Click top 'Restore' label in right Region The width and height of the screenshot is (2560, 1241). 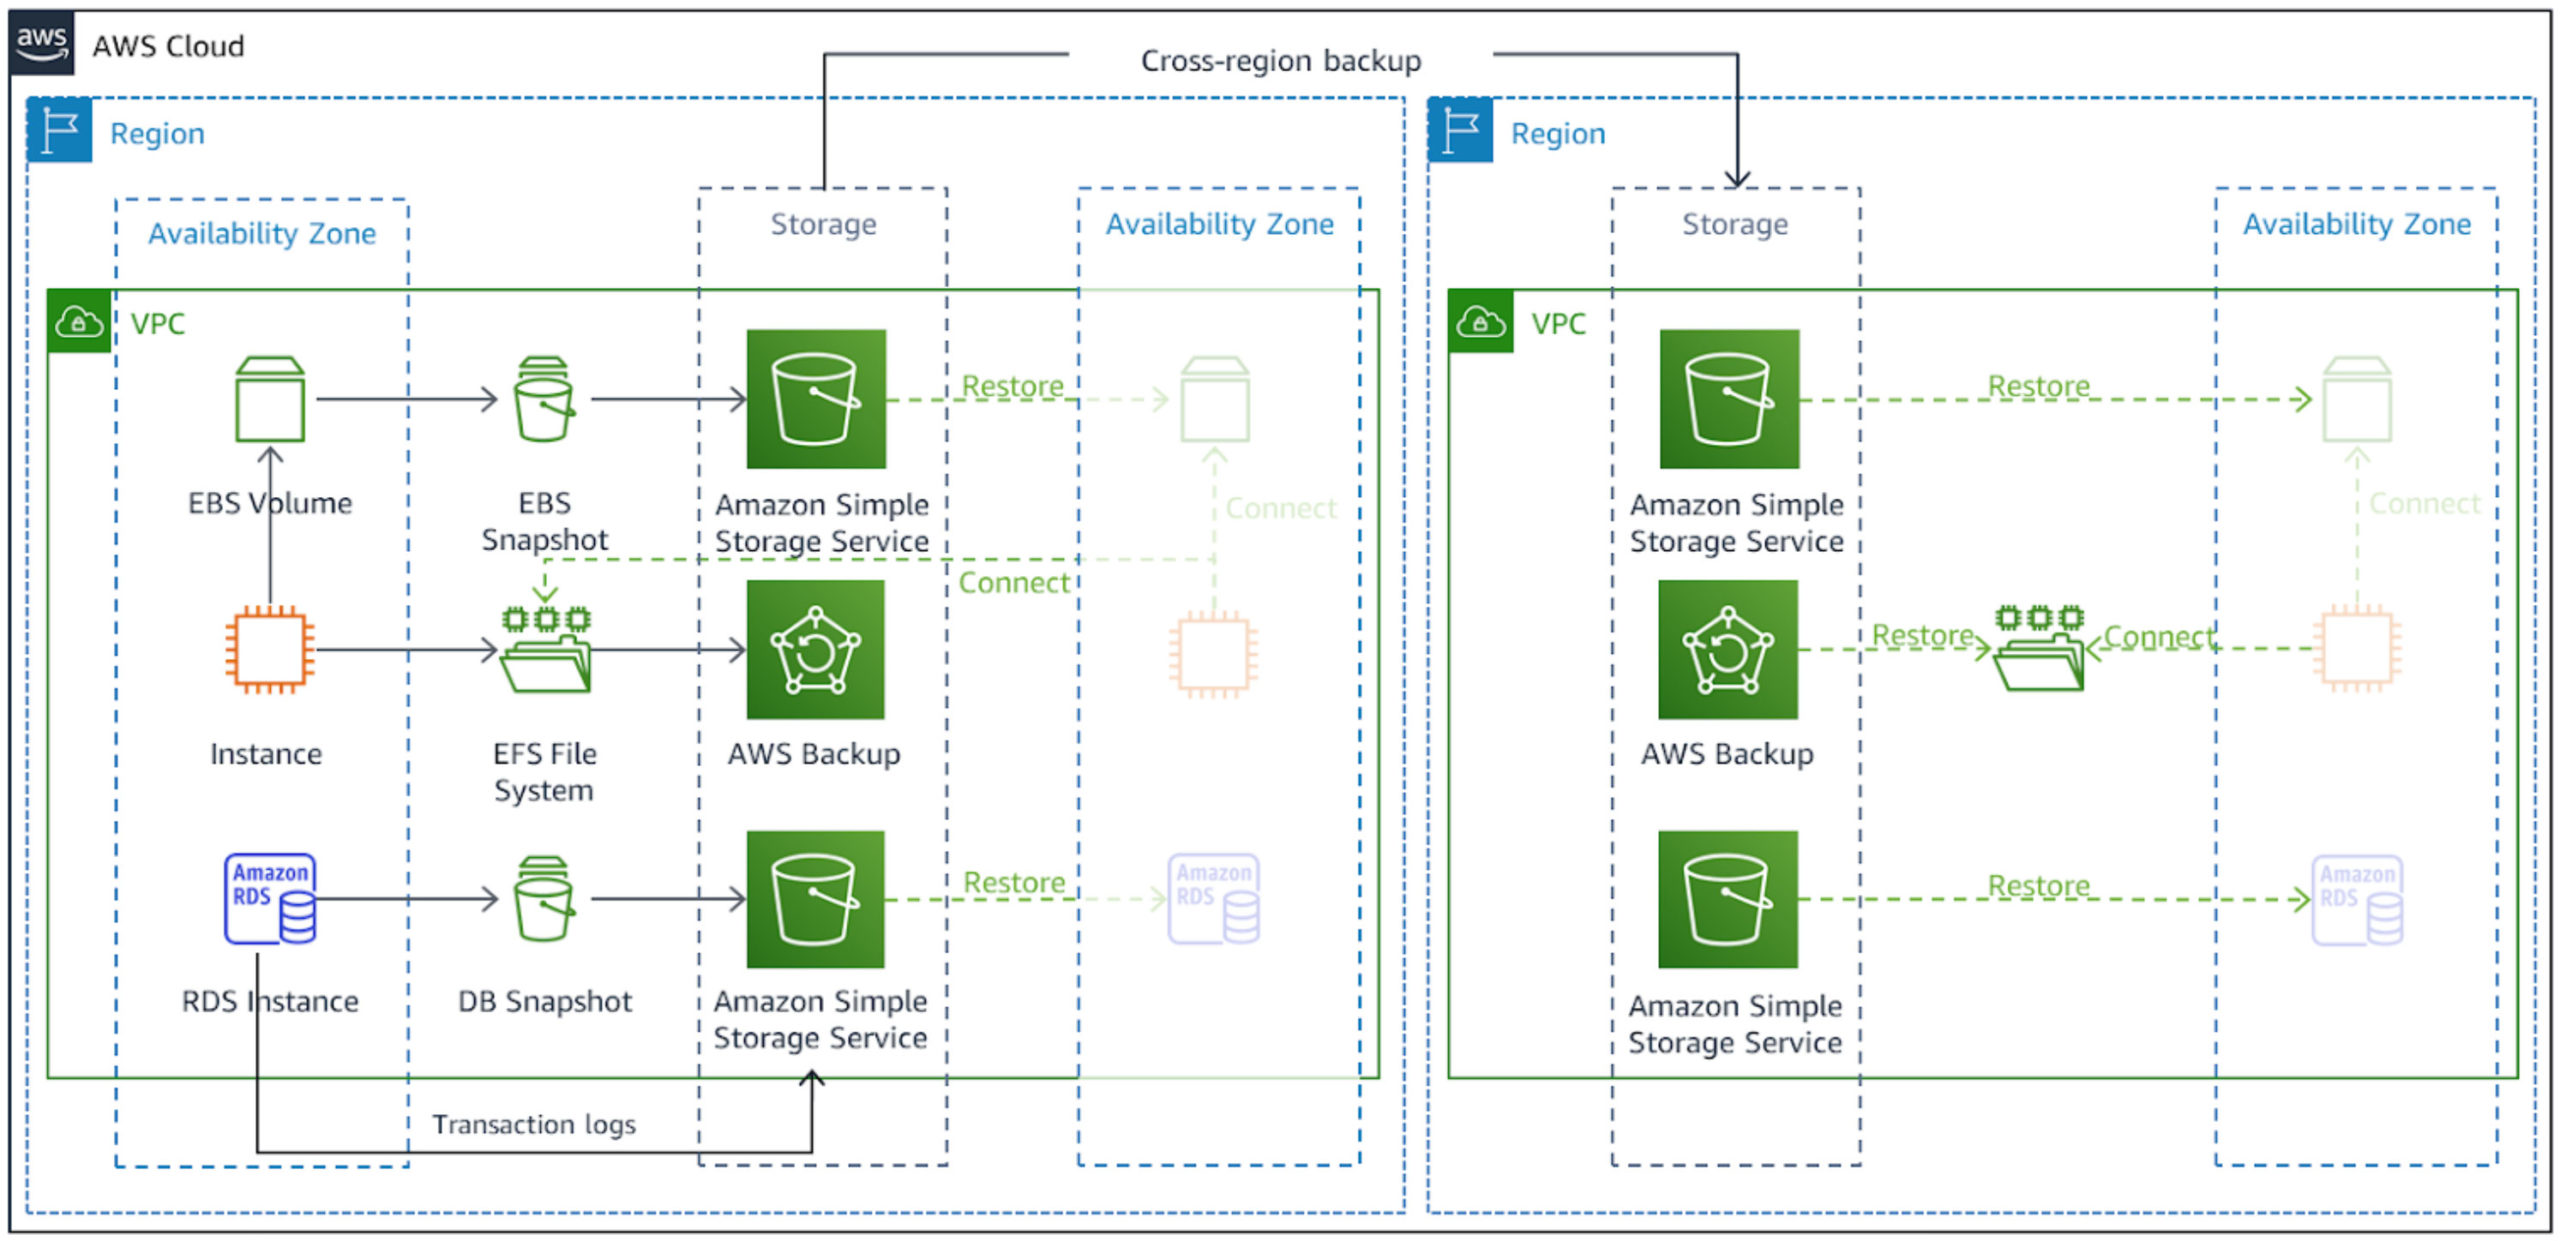pyautogui.click(x=2038, y=386)
